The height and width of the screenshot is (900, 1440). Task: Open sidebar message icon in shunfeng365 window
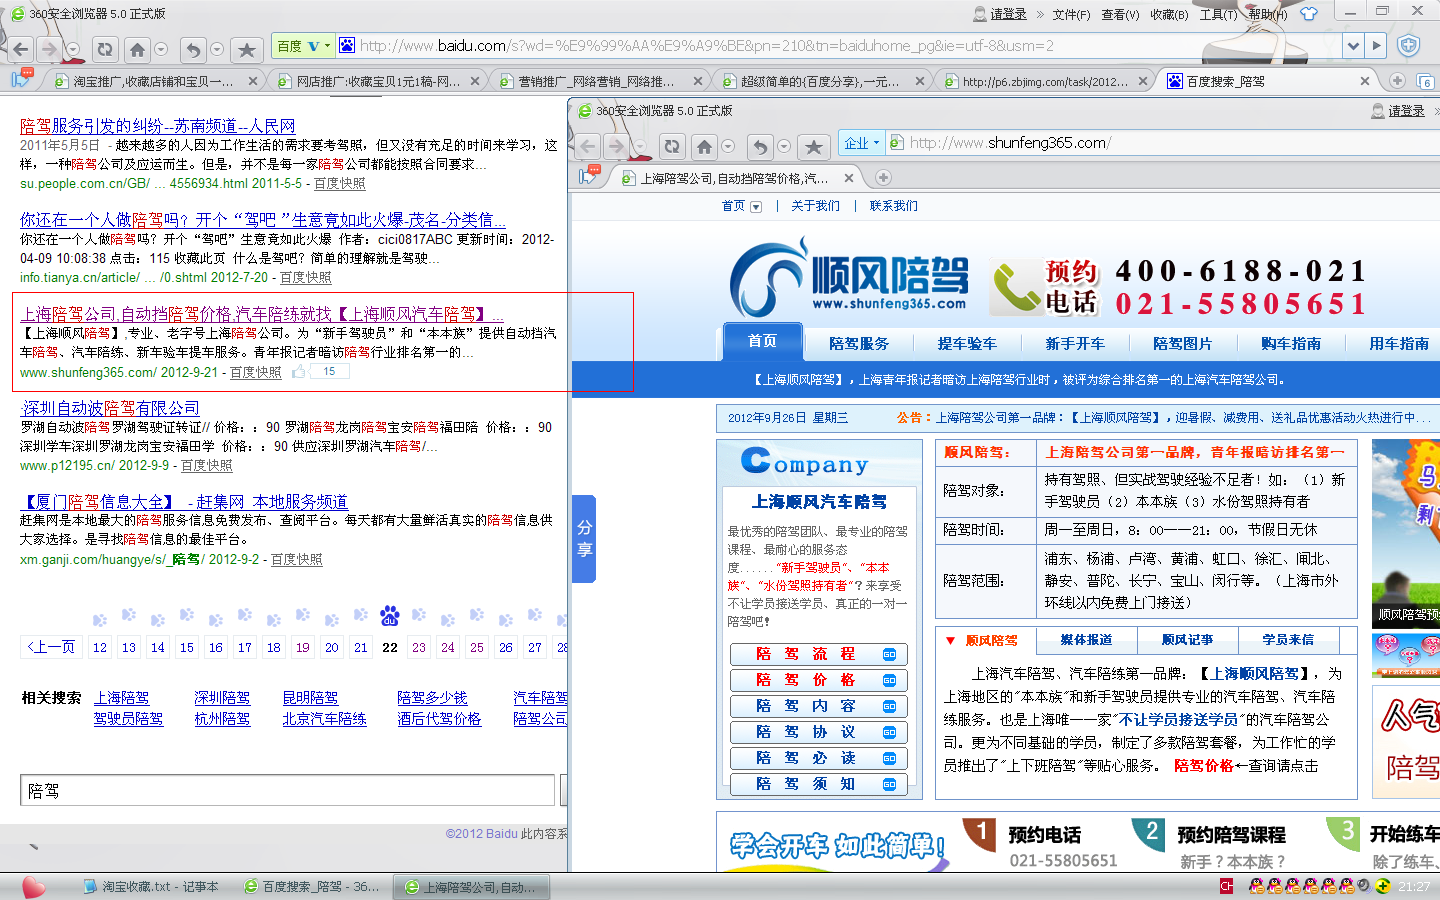click(589, 175)
